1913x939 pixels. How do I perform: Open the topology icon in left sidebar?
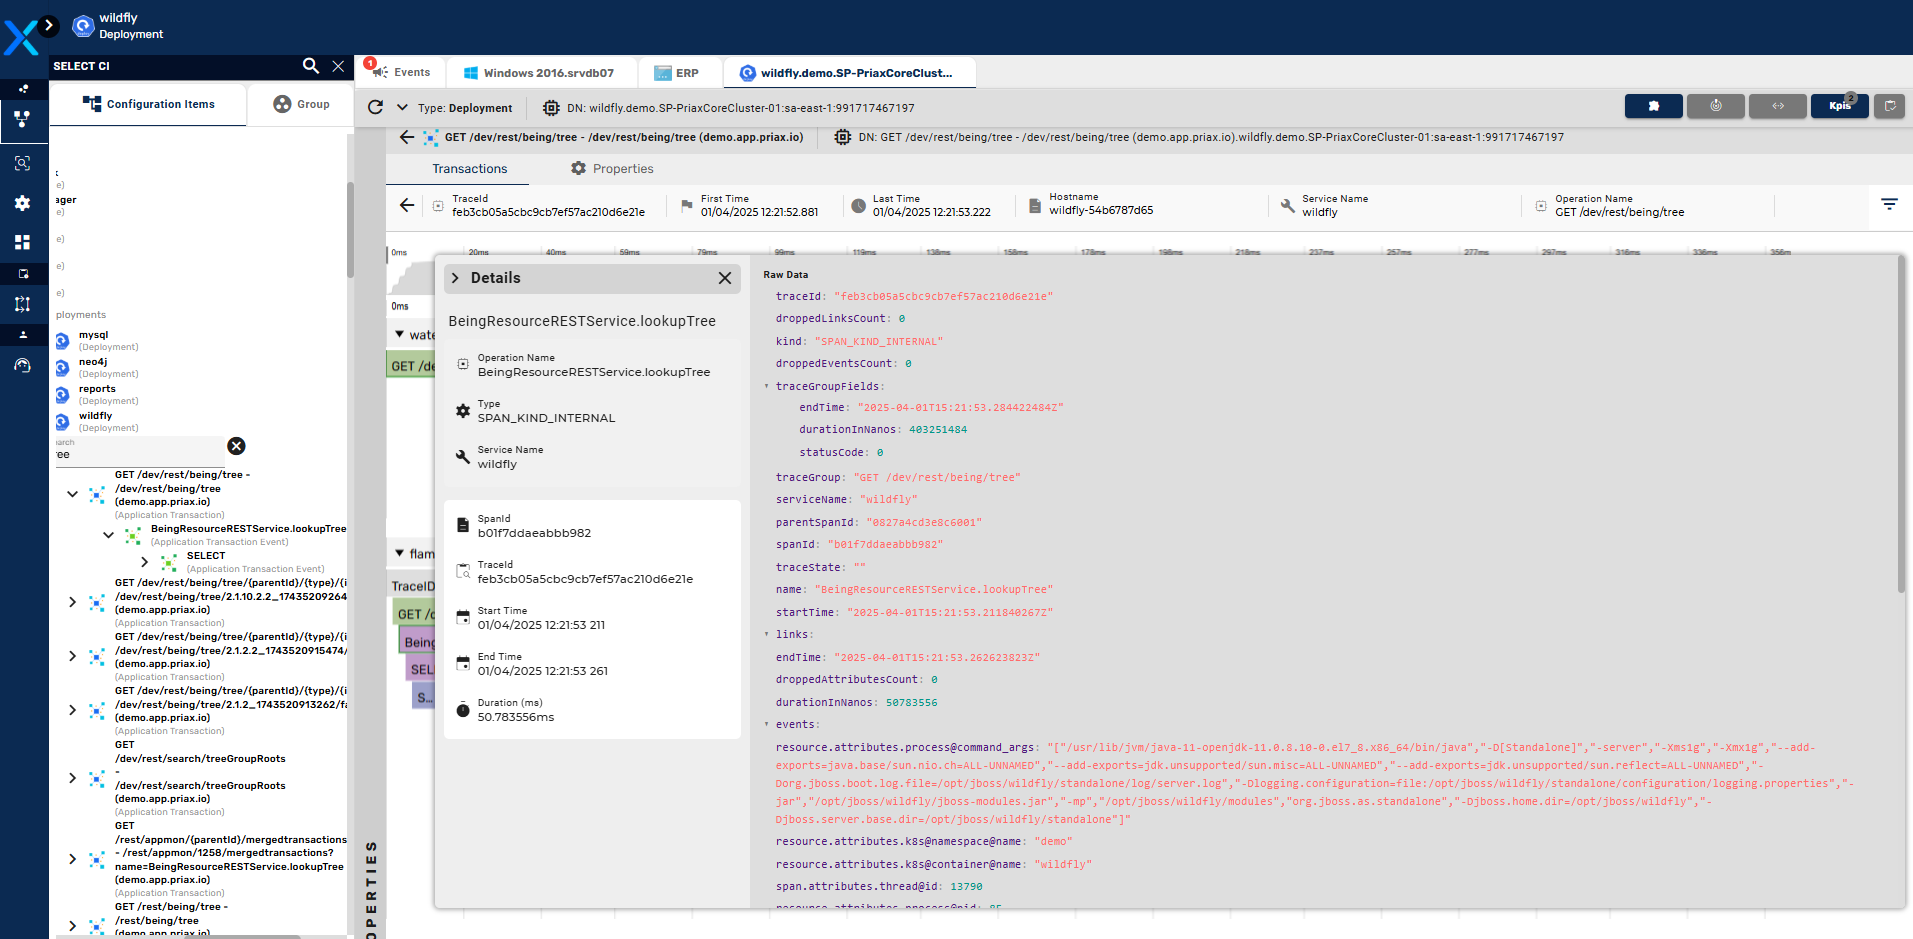(x=22, y=119)
